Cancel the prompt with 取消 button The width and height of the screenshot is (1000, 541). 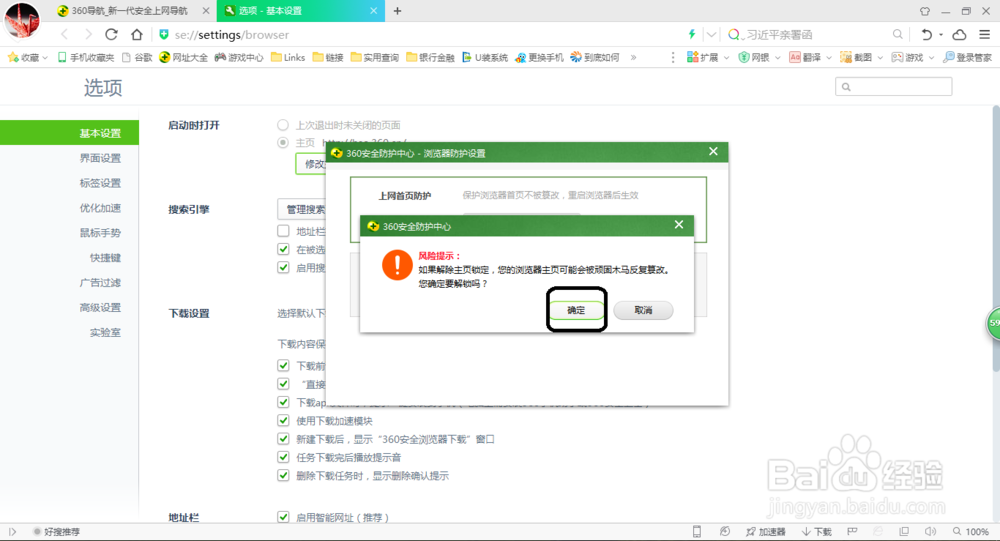[x=643, y=310]
